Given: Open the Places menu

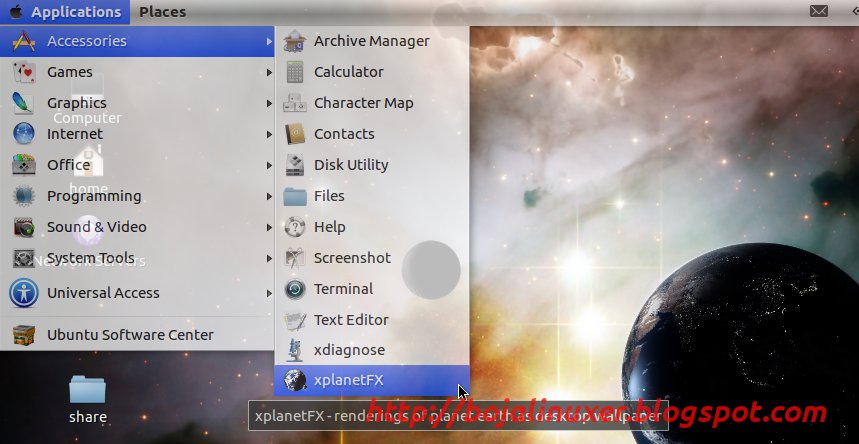Looking at the screenshot, I should click(162, 12).
